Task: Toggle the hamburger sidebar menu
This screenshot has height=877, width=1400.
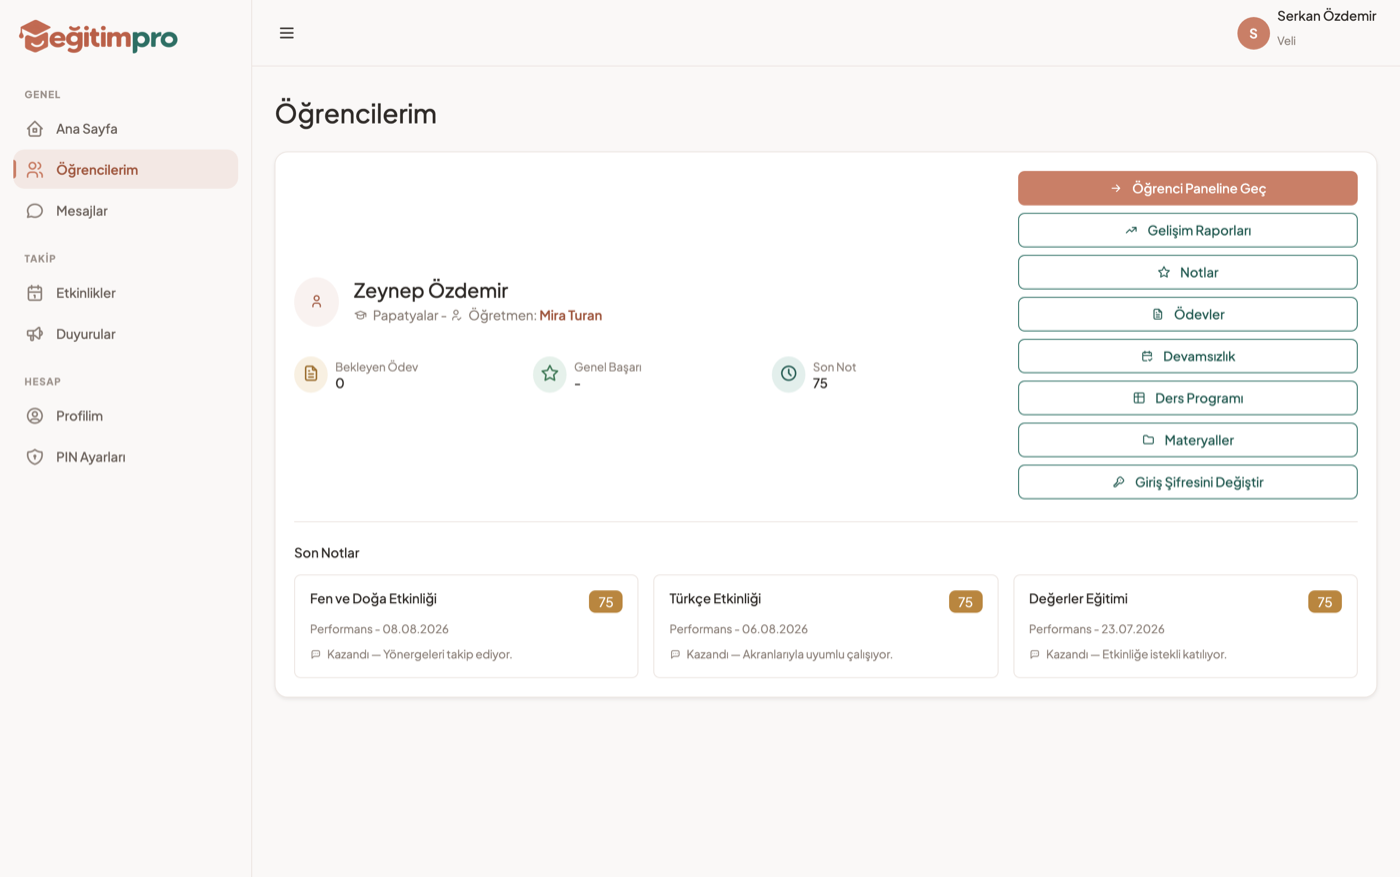Action: pyautogui.click(x=287, y=33)
